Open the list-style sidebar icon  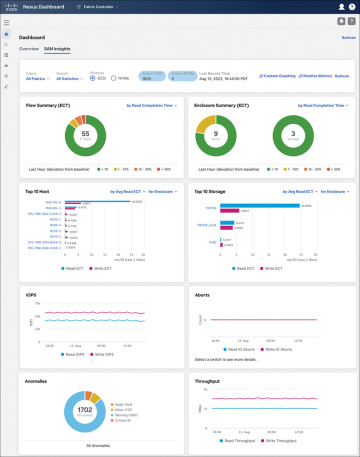tap(6, 55)
